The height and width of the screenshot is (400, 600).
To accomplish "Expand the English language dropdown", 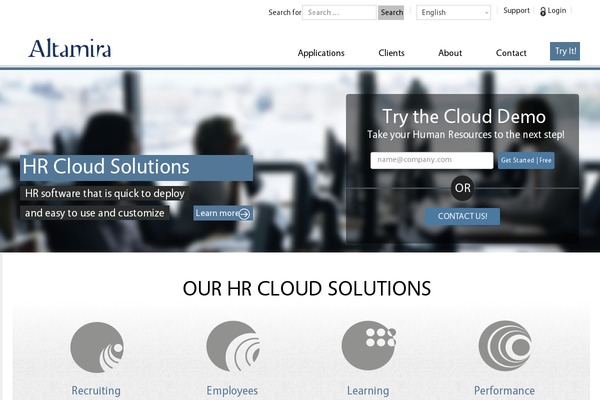I will [x=453, y=13].
